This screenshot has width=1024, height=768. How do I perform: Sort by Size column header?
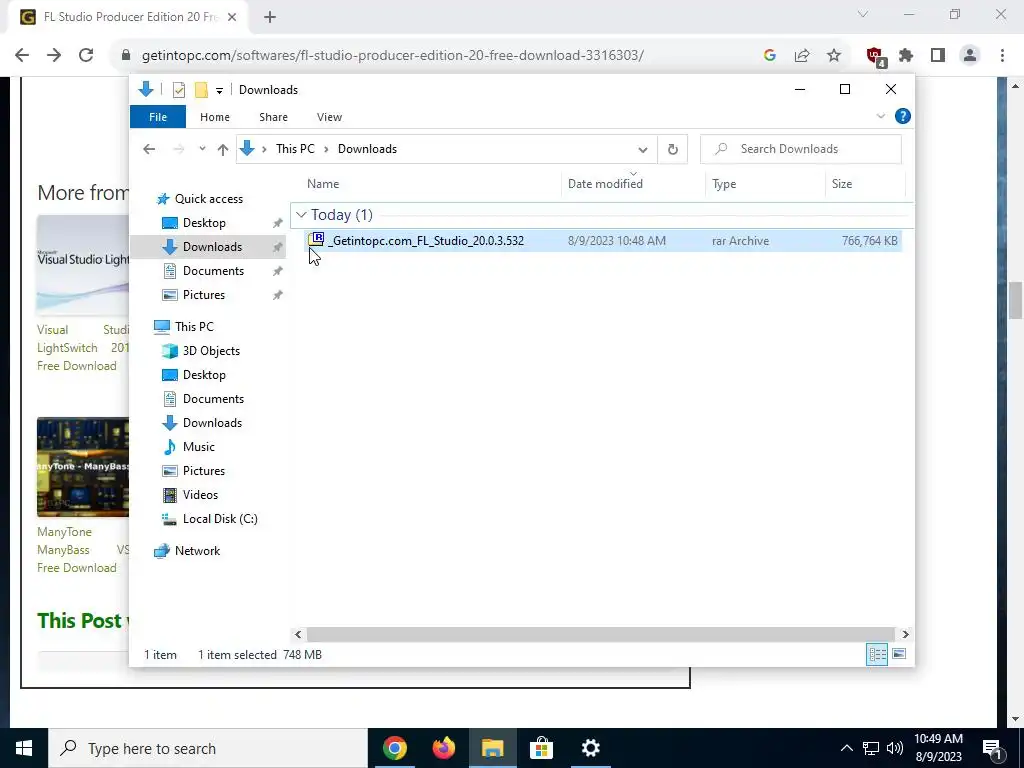pyautogui.click(x=865, y=184)
